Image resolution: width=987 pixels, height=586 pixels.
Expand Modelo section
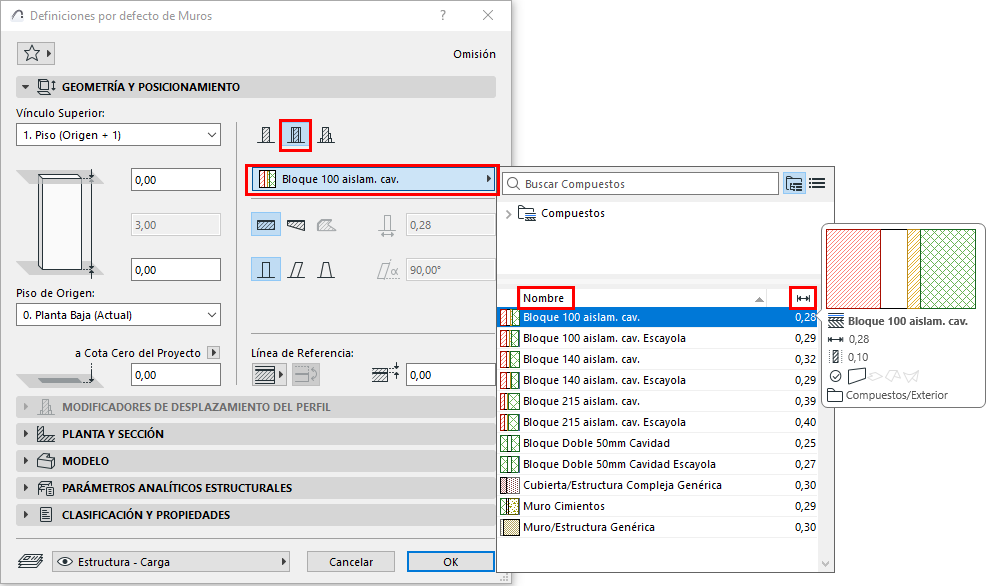point(256,461)
